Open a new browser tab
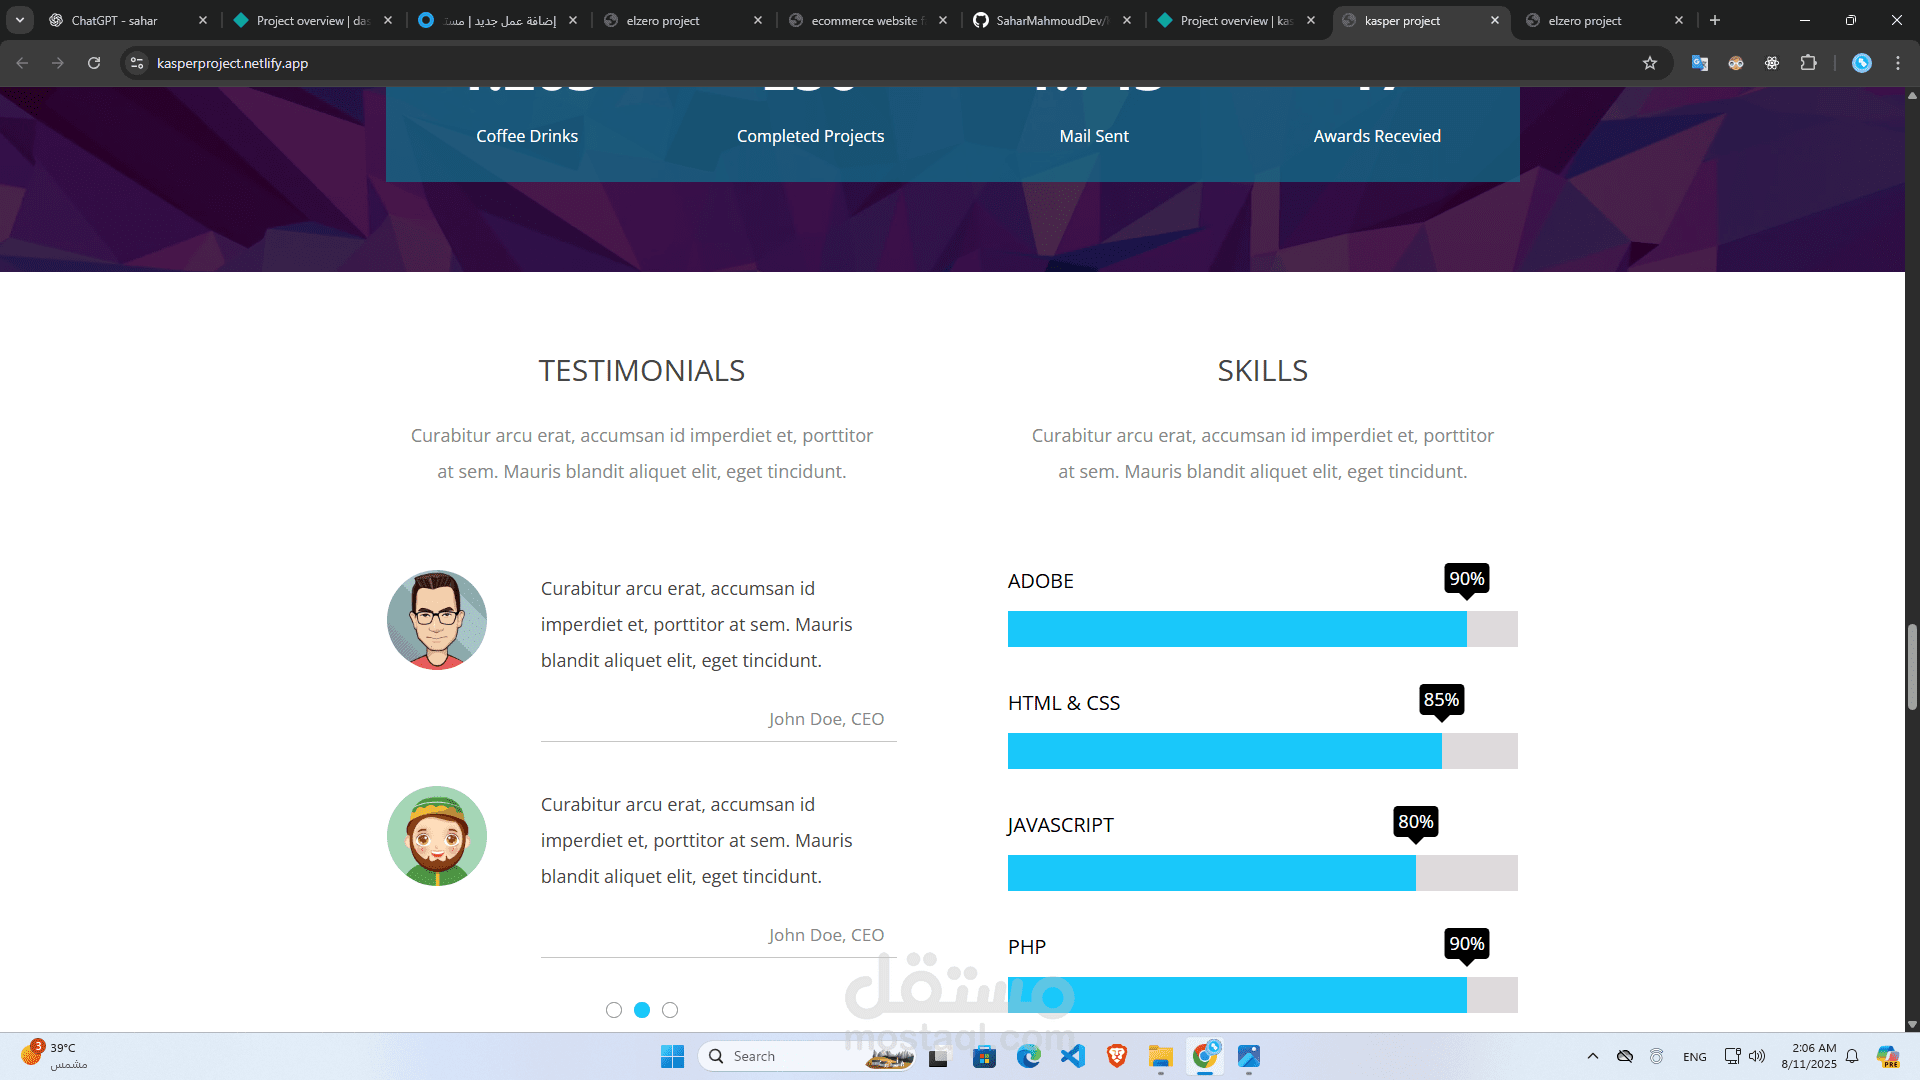1920x1080 pixels. (x=1715, y=20)
